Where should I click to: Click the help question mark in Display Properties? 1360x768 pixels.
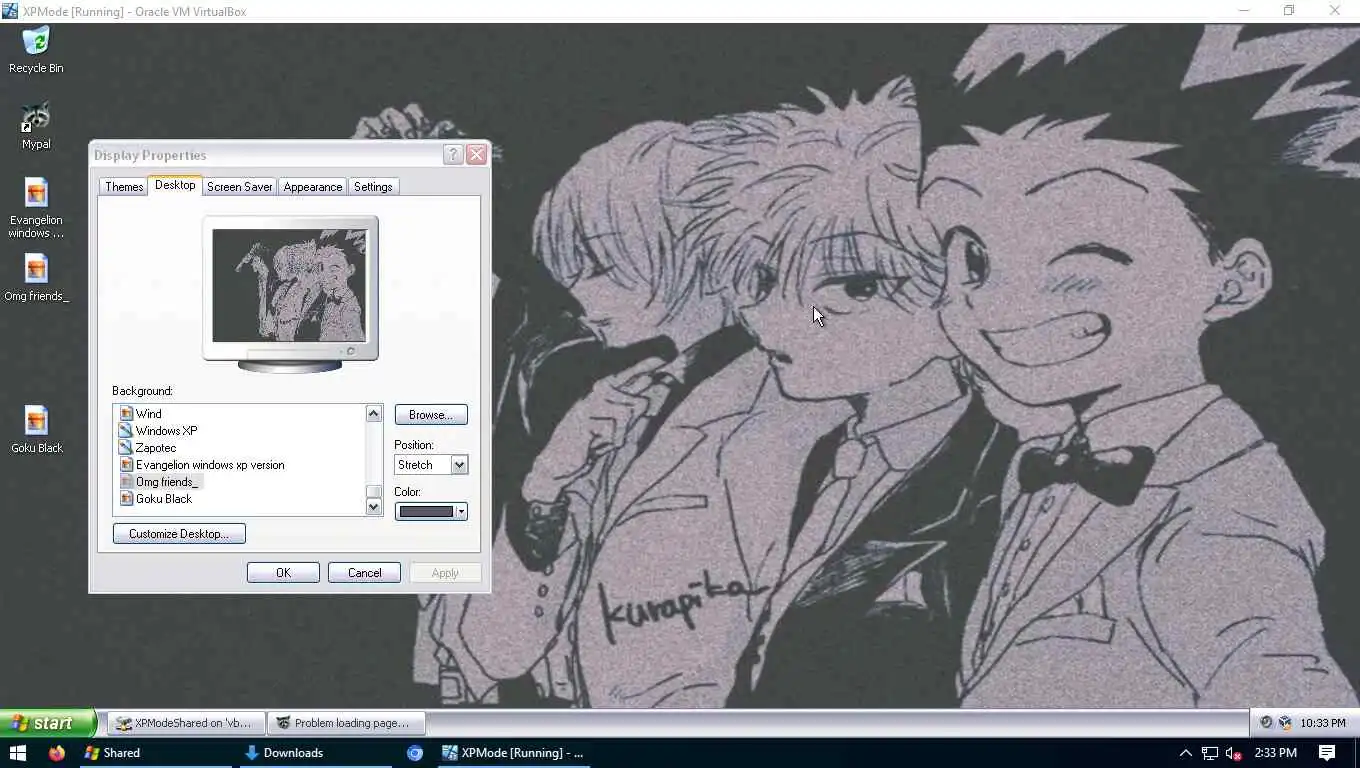[453, 154]
